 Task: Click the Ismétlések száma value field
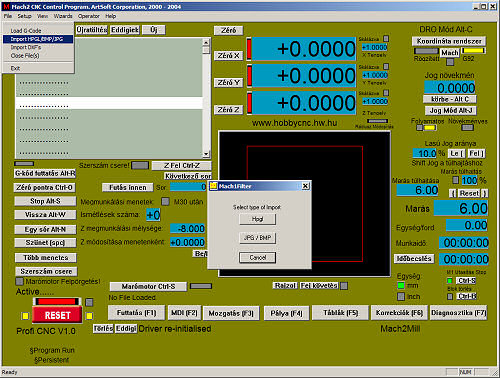[x=153, y=215]
